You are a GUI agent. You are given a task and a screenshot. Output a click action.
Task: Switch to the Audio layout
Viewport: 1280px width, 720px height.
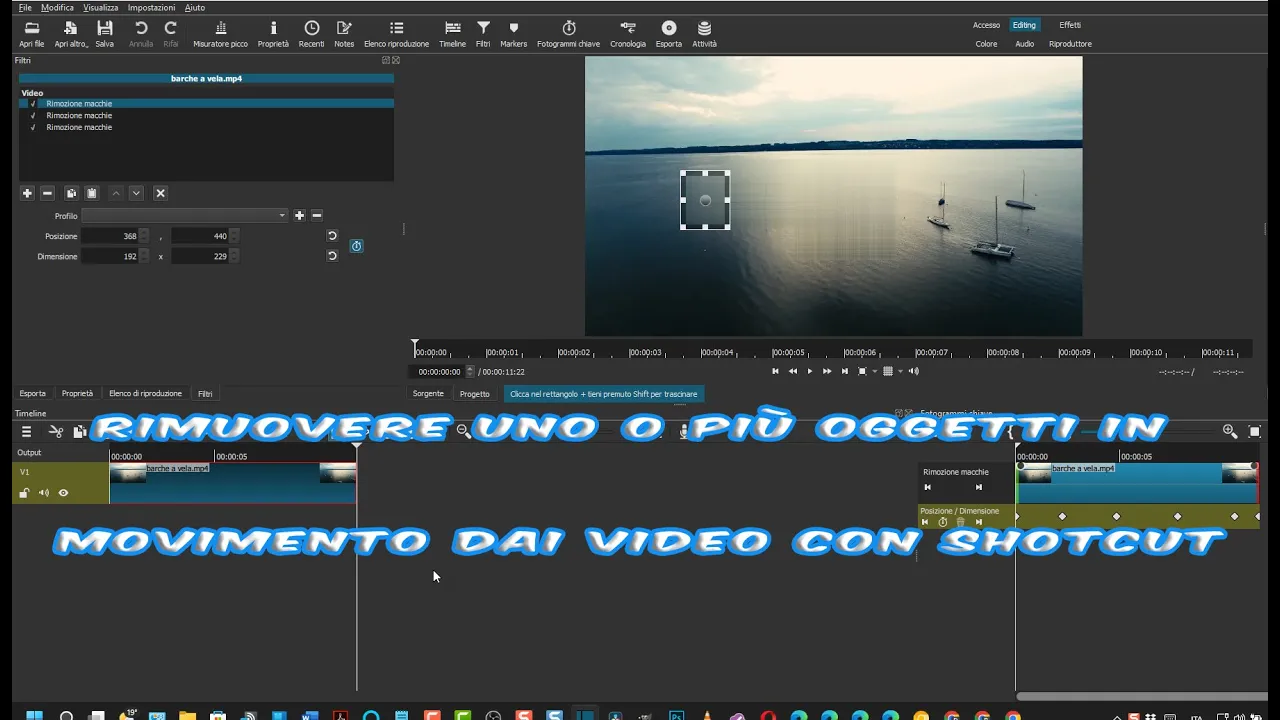point(1025,44)
